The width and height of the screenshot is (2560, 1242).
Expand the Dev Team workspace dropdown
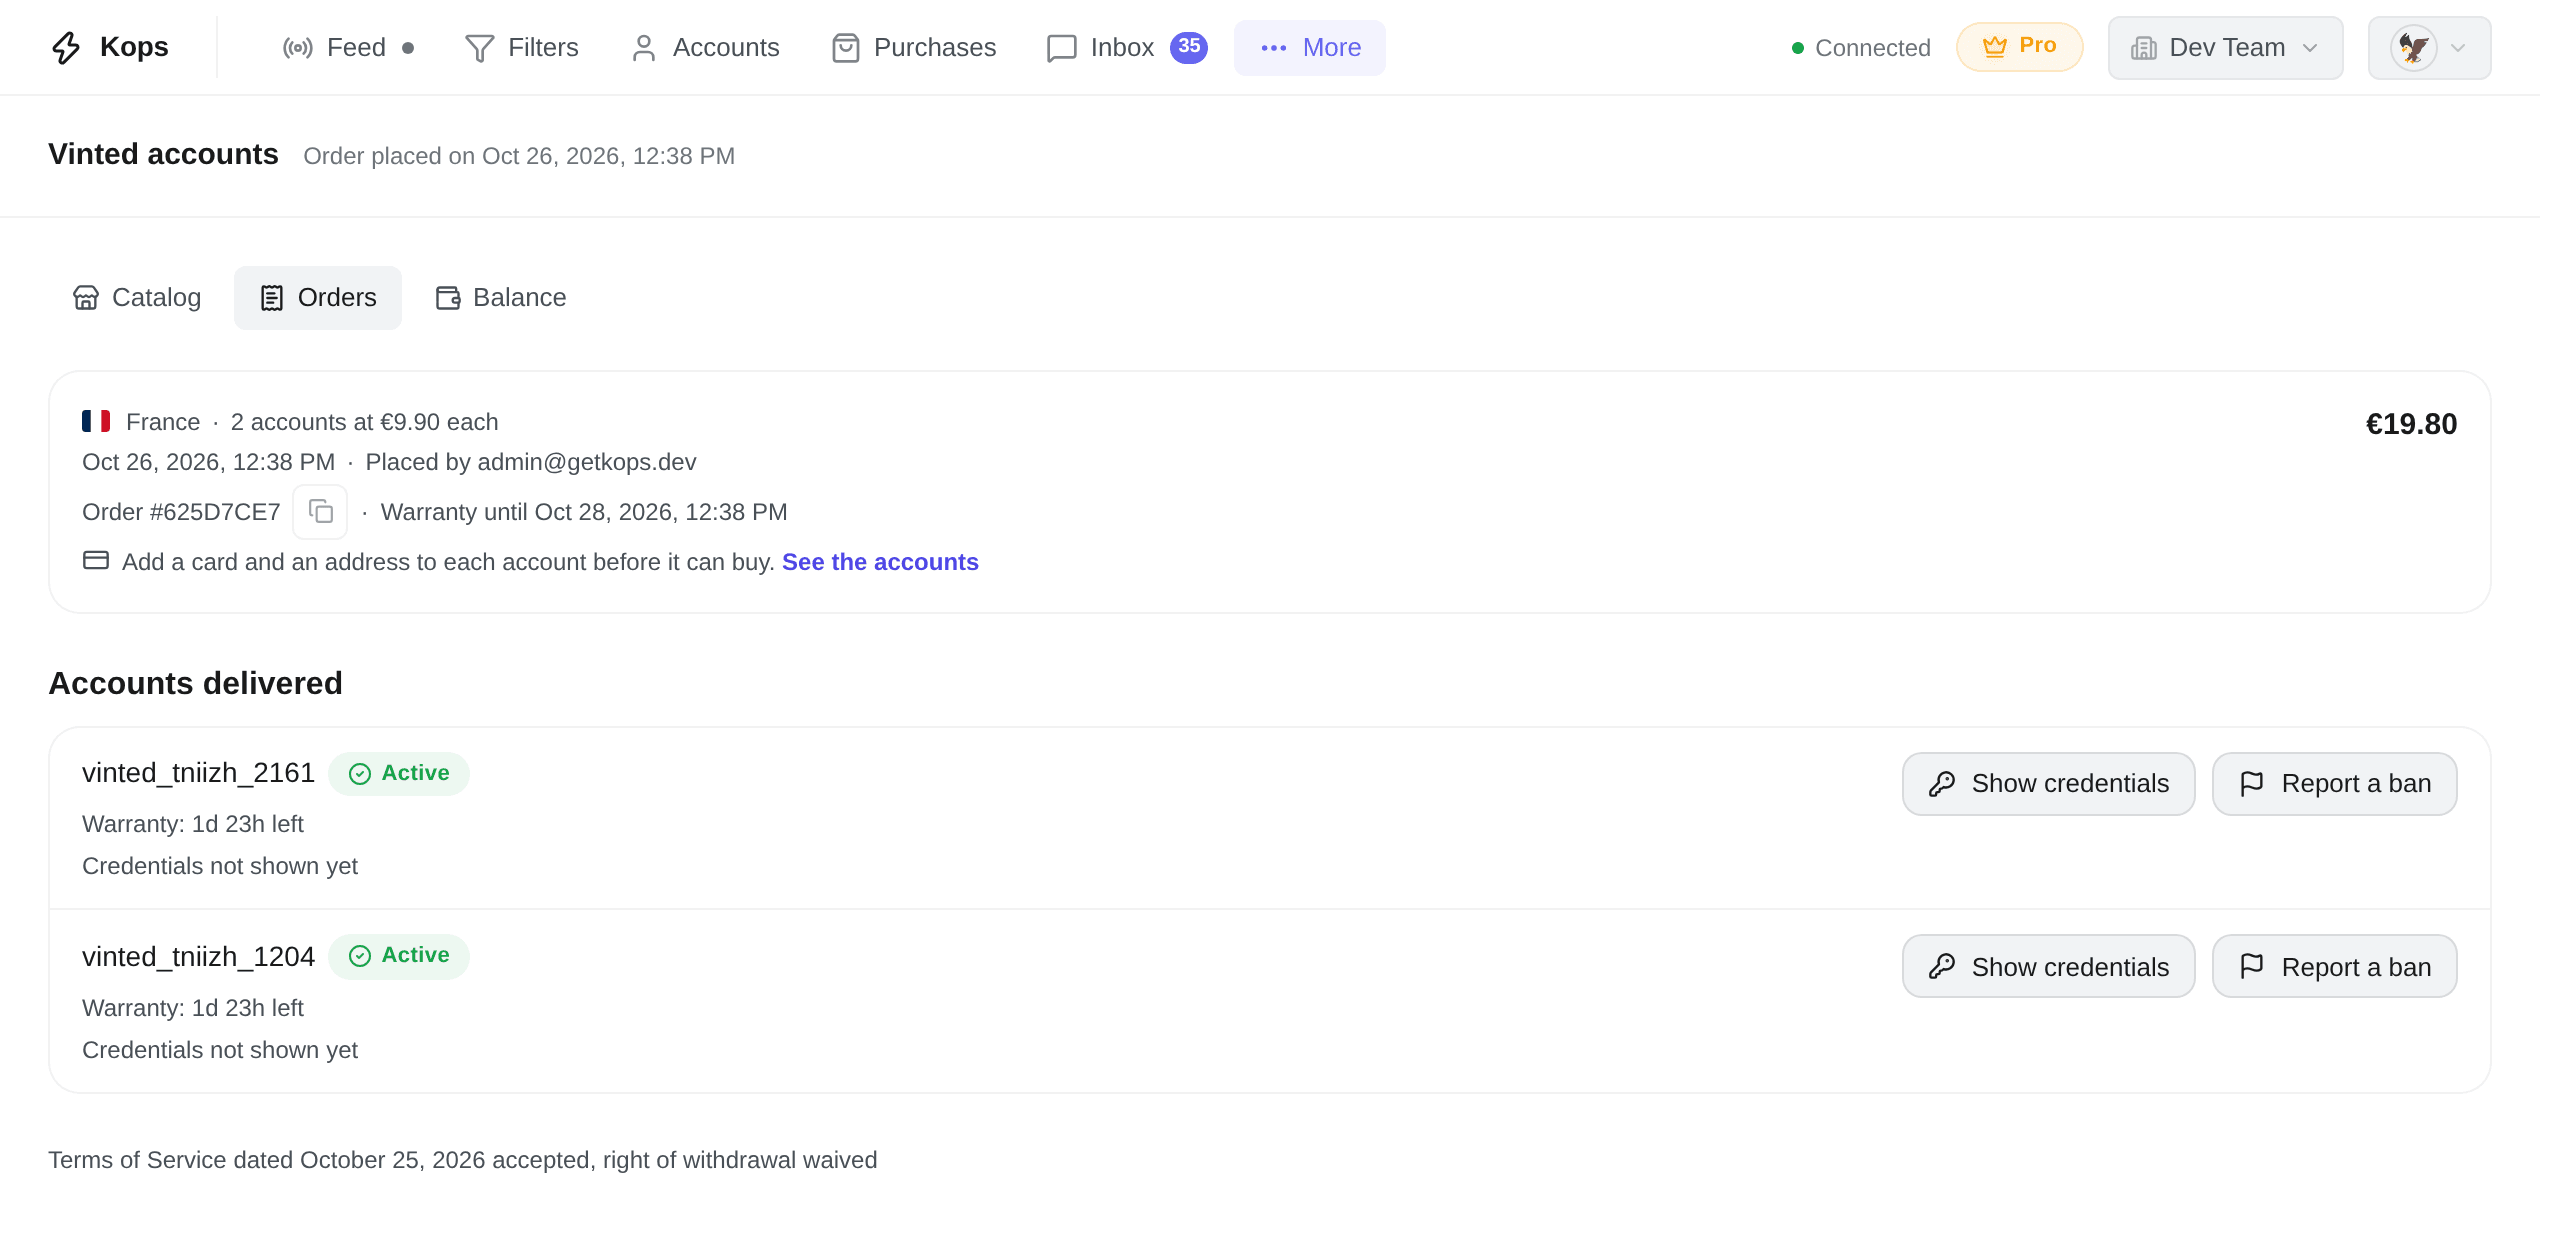2225,47
